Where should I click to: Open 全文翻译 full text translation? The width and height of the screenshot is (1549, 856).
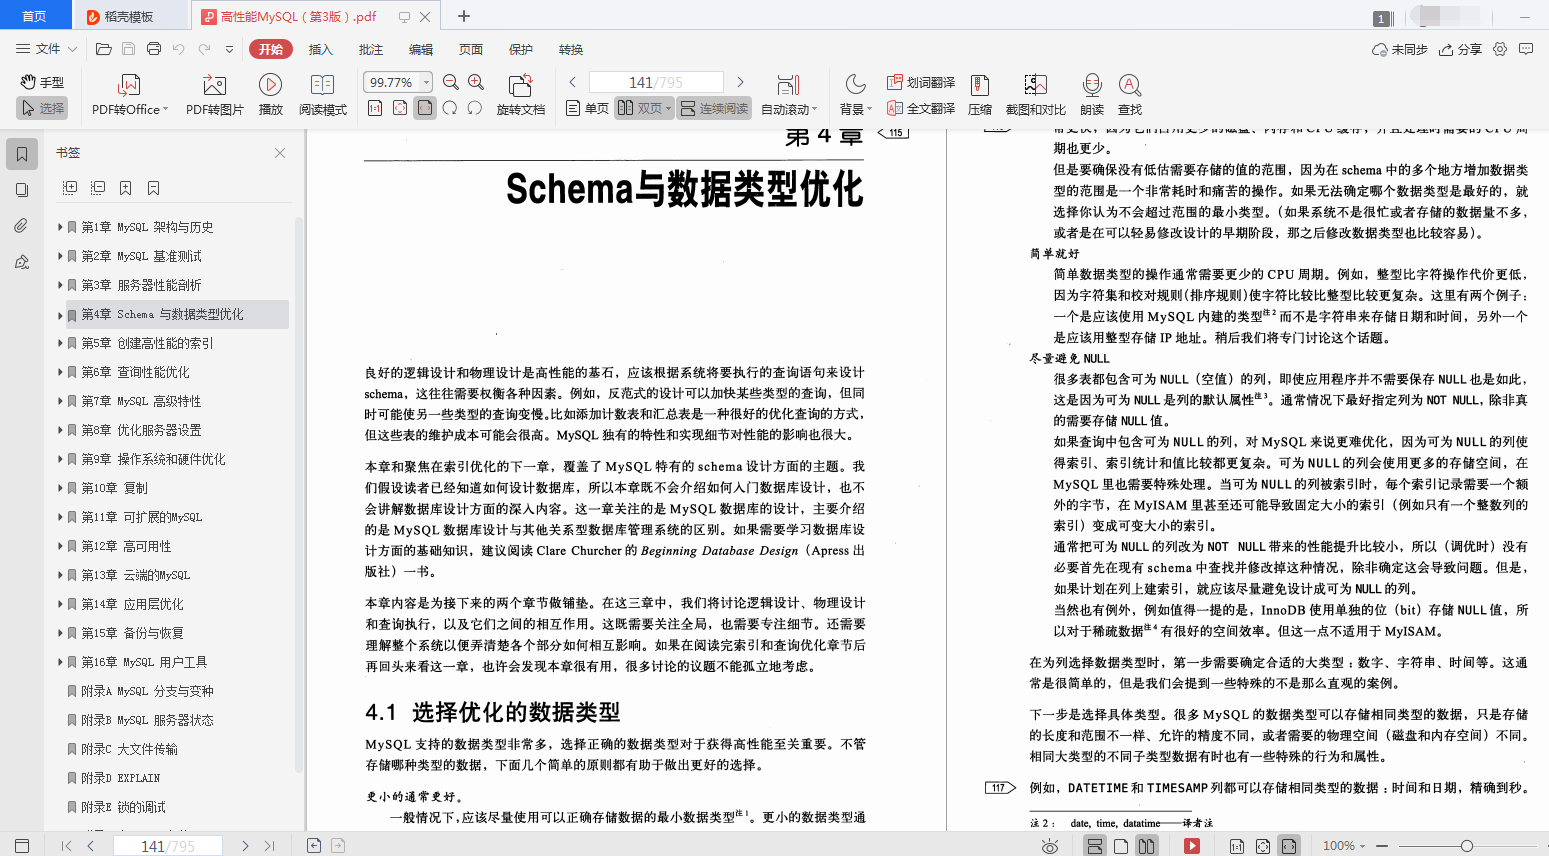coord(921,108)
